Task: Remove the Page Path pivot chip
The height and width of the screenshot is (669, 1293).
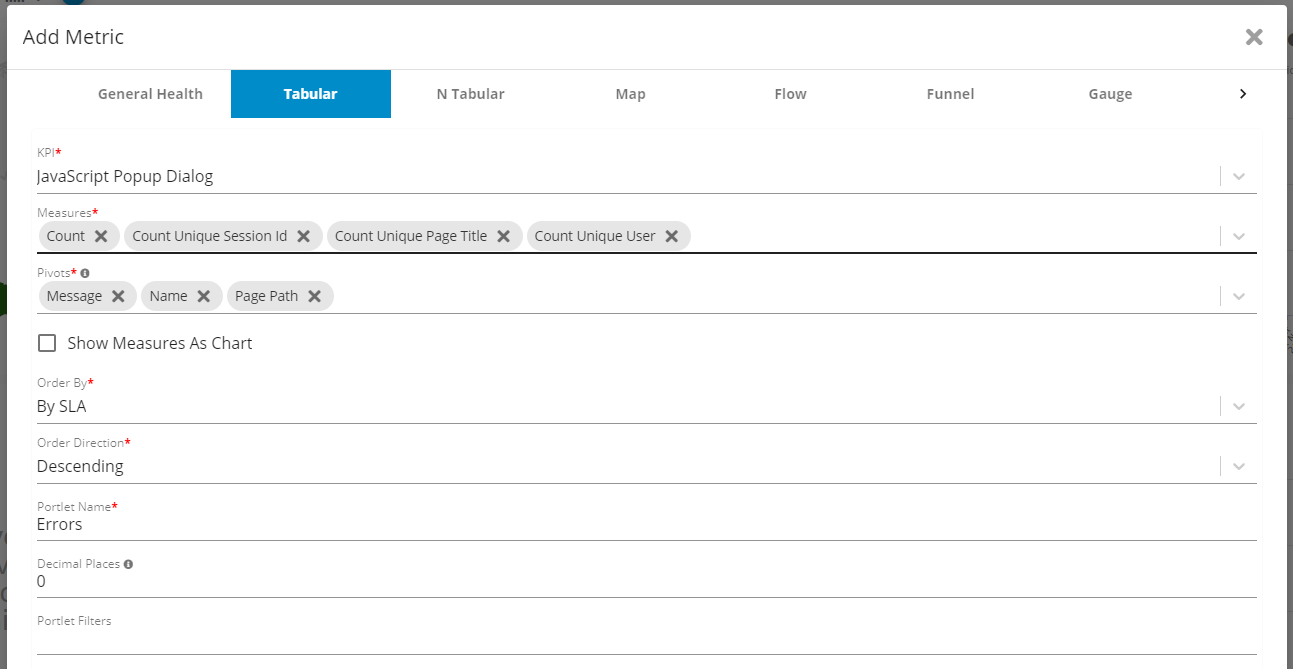Action: point(315,296)
